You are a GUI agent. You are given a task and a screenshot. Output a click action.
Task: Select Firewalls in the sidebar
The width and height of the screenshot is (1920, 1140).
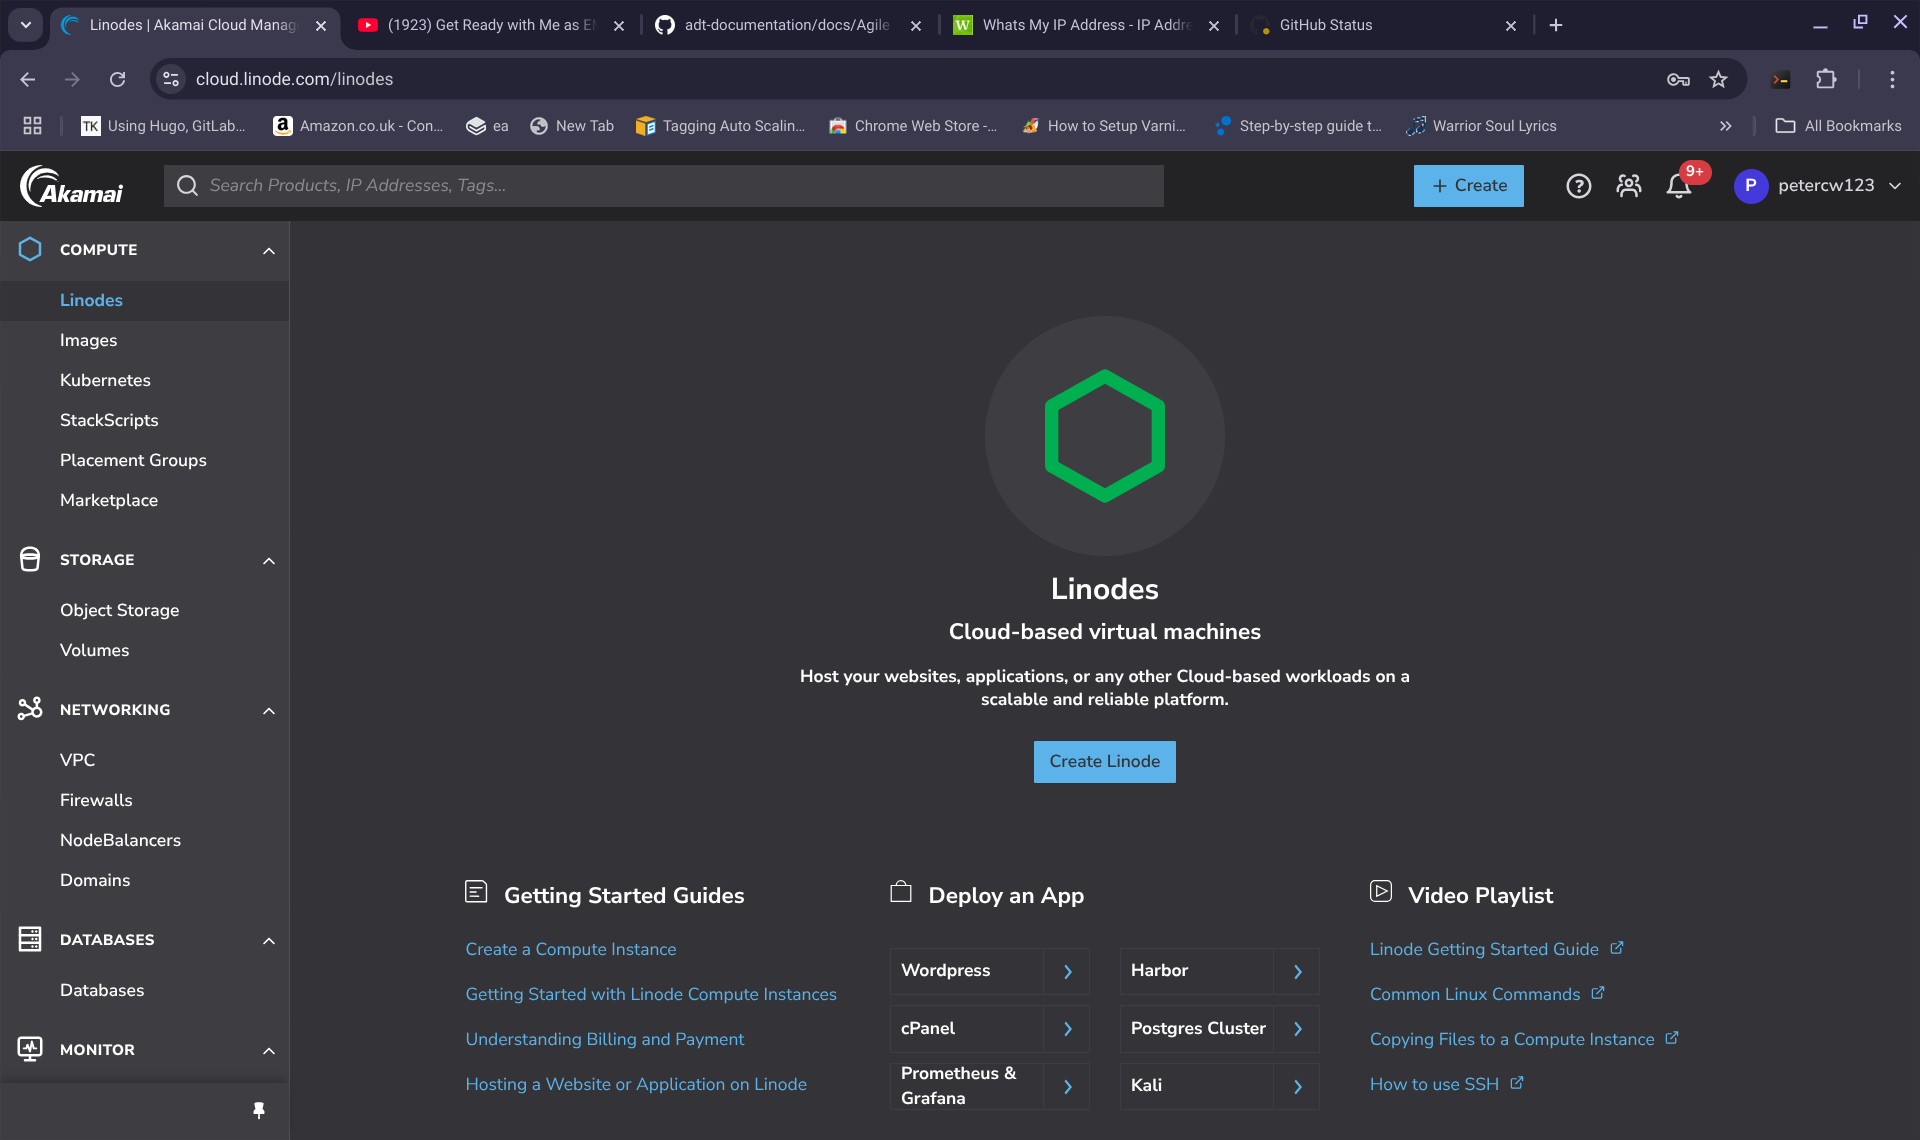coord(96,800)
